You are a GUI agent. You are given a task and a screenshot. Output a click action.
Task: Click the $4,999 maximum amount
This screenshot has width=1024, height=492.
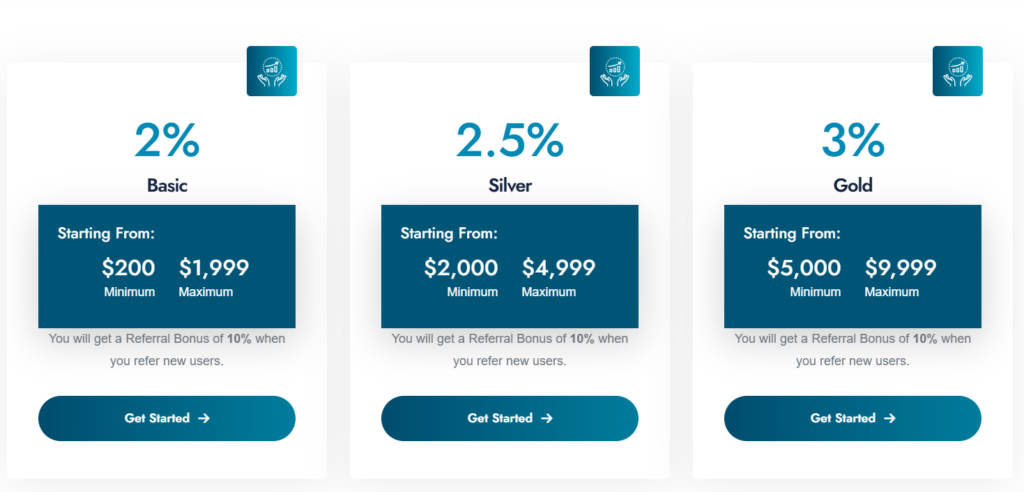[x=558, y=268]
